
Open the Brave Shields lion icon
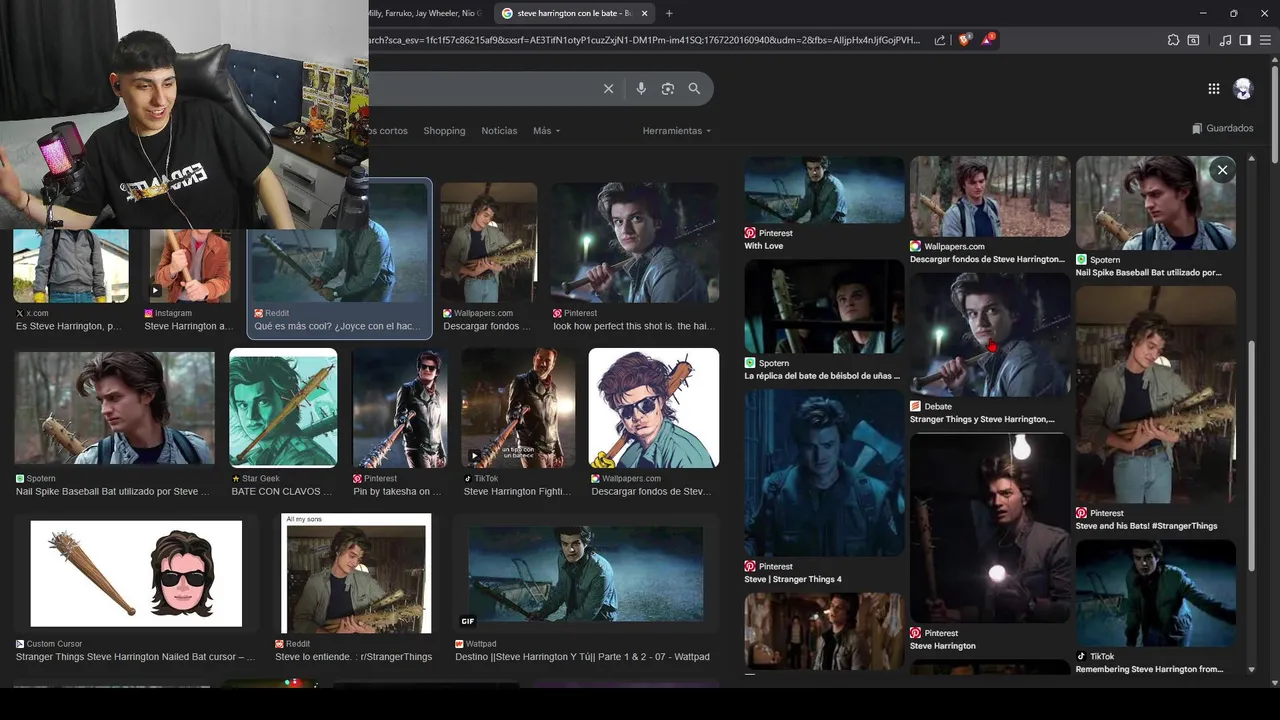[x=964, y=40]
